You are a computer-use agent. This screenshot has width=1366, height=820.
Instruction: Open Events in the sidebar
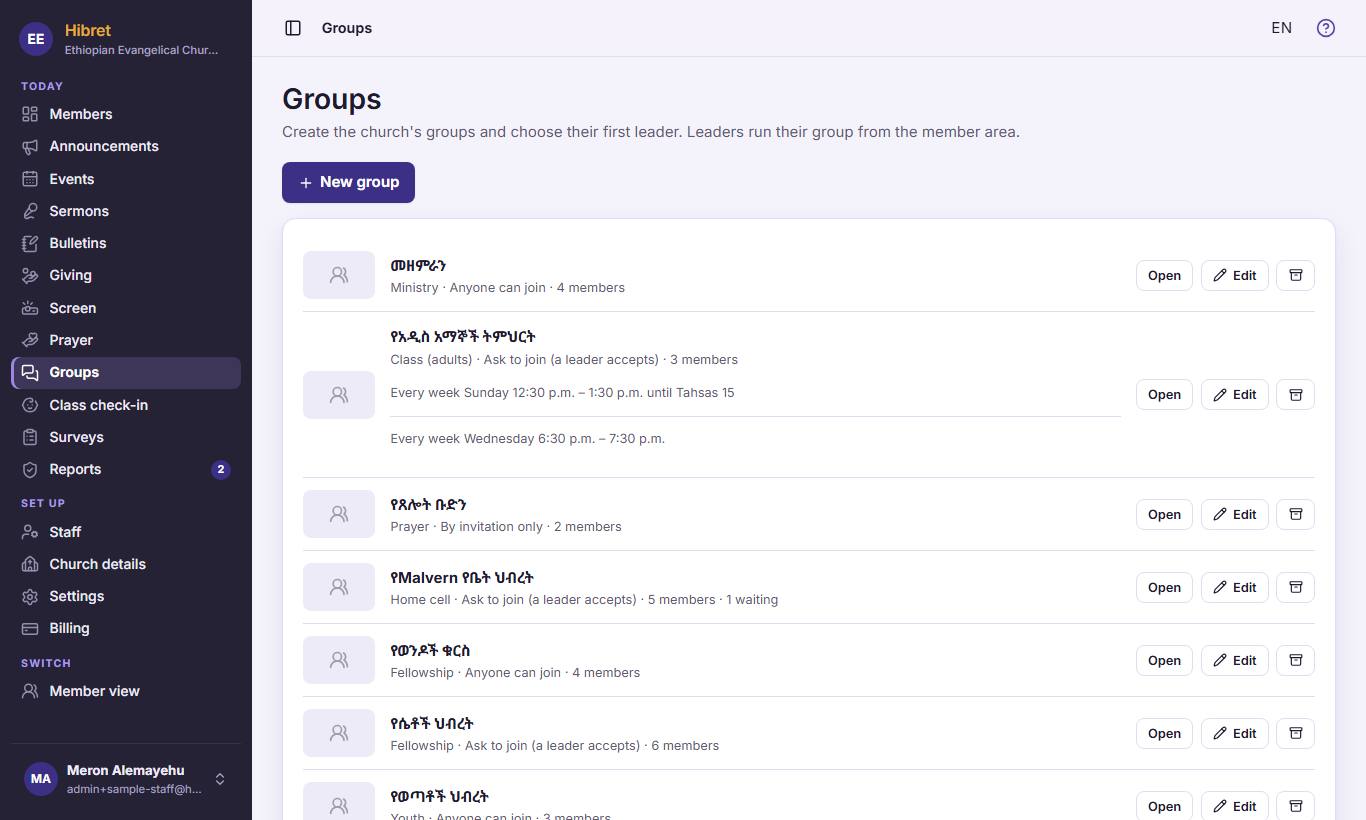click(126, 179)
